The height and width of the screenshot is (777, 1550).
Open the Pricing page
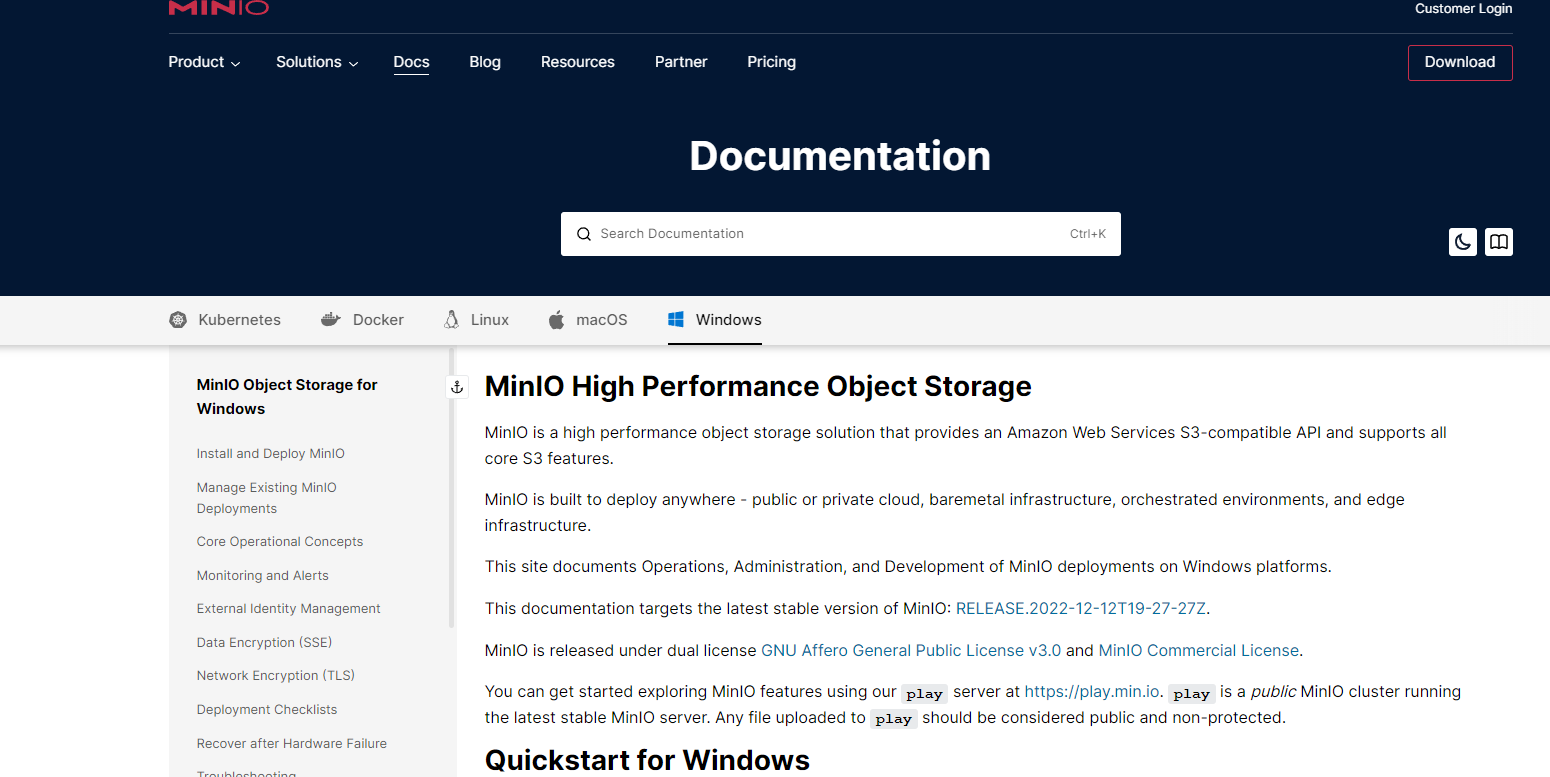click(772, 62)
